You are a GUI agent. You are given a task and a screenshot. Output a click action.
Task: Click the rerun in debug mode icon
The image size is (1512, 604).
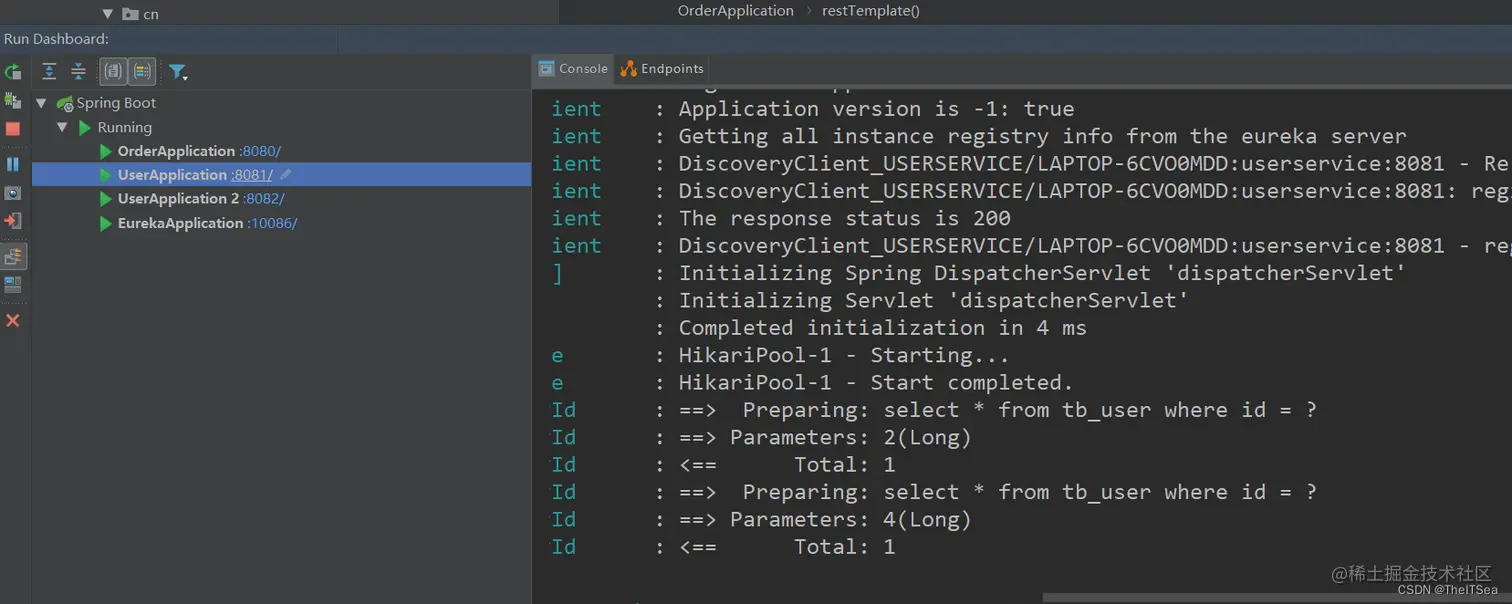tap(13, 101)
